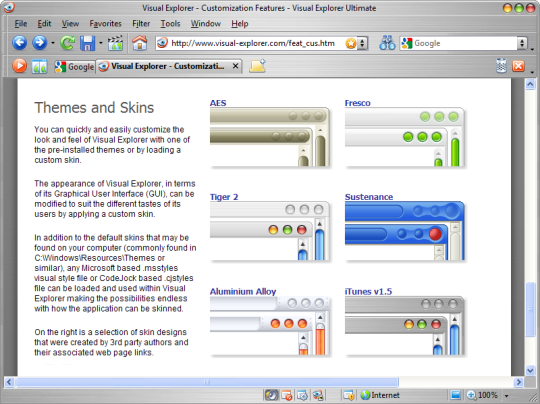
Task: Click the recycle bin icon on the tab bar
Action: tap(501, 66)
